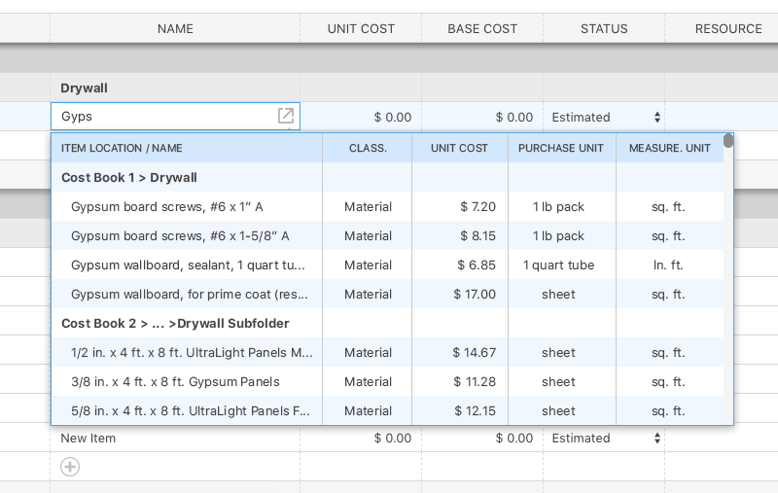Viewport: 778px width, 493px height.
Task: Click the Drywall group heading in the main table
Action: (84, 88)
